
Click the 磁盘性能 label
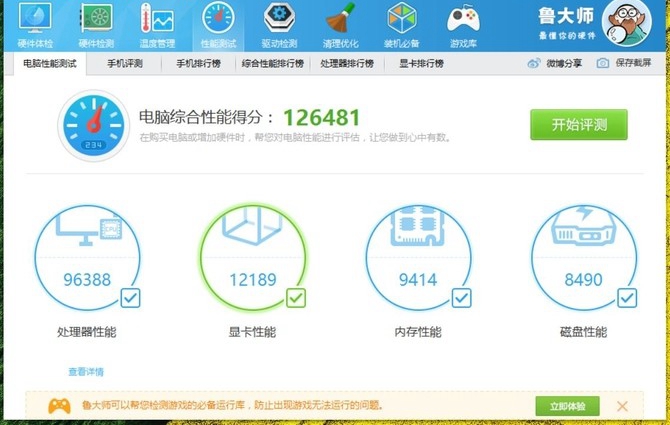point(583,332)
